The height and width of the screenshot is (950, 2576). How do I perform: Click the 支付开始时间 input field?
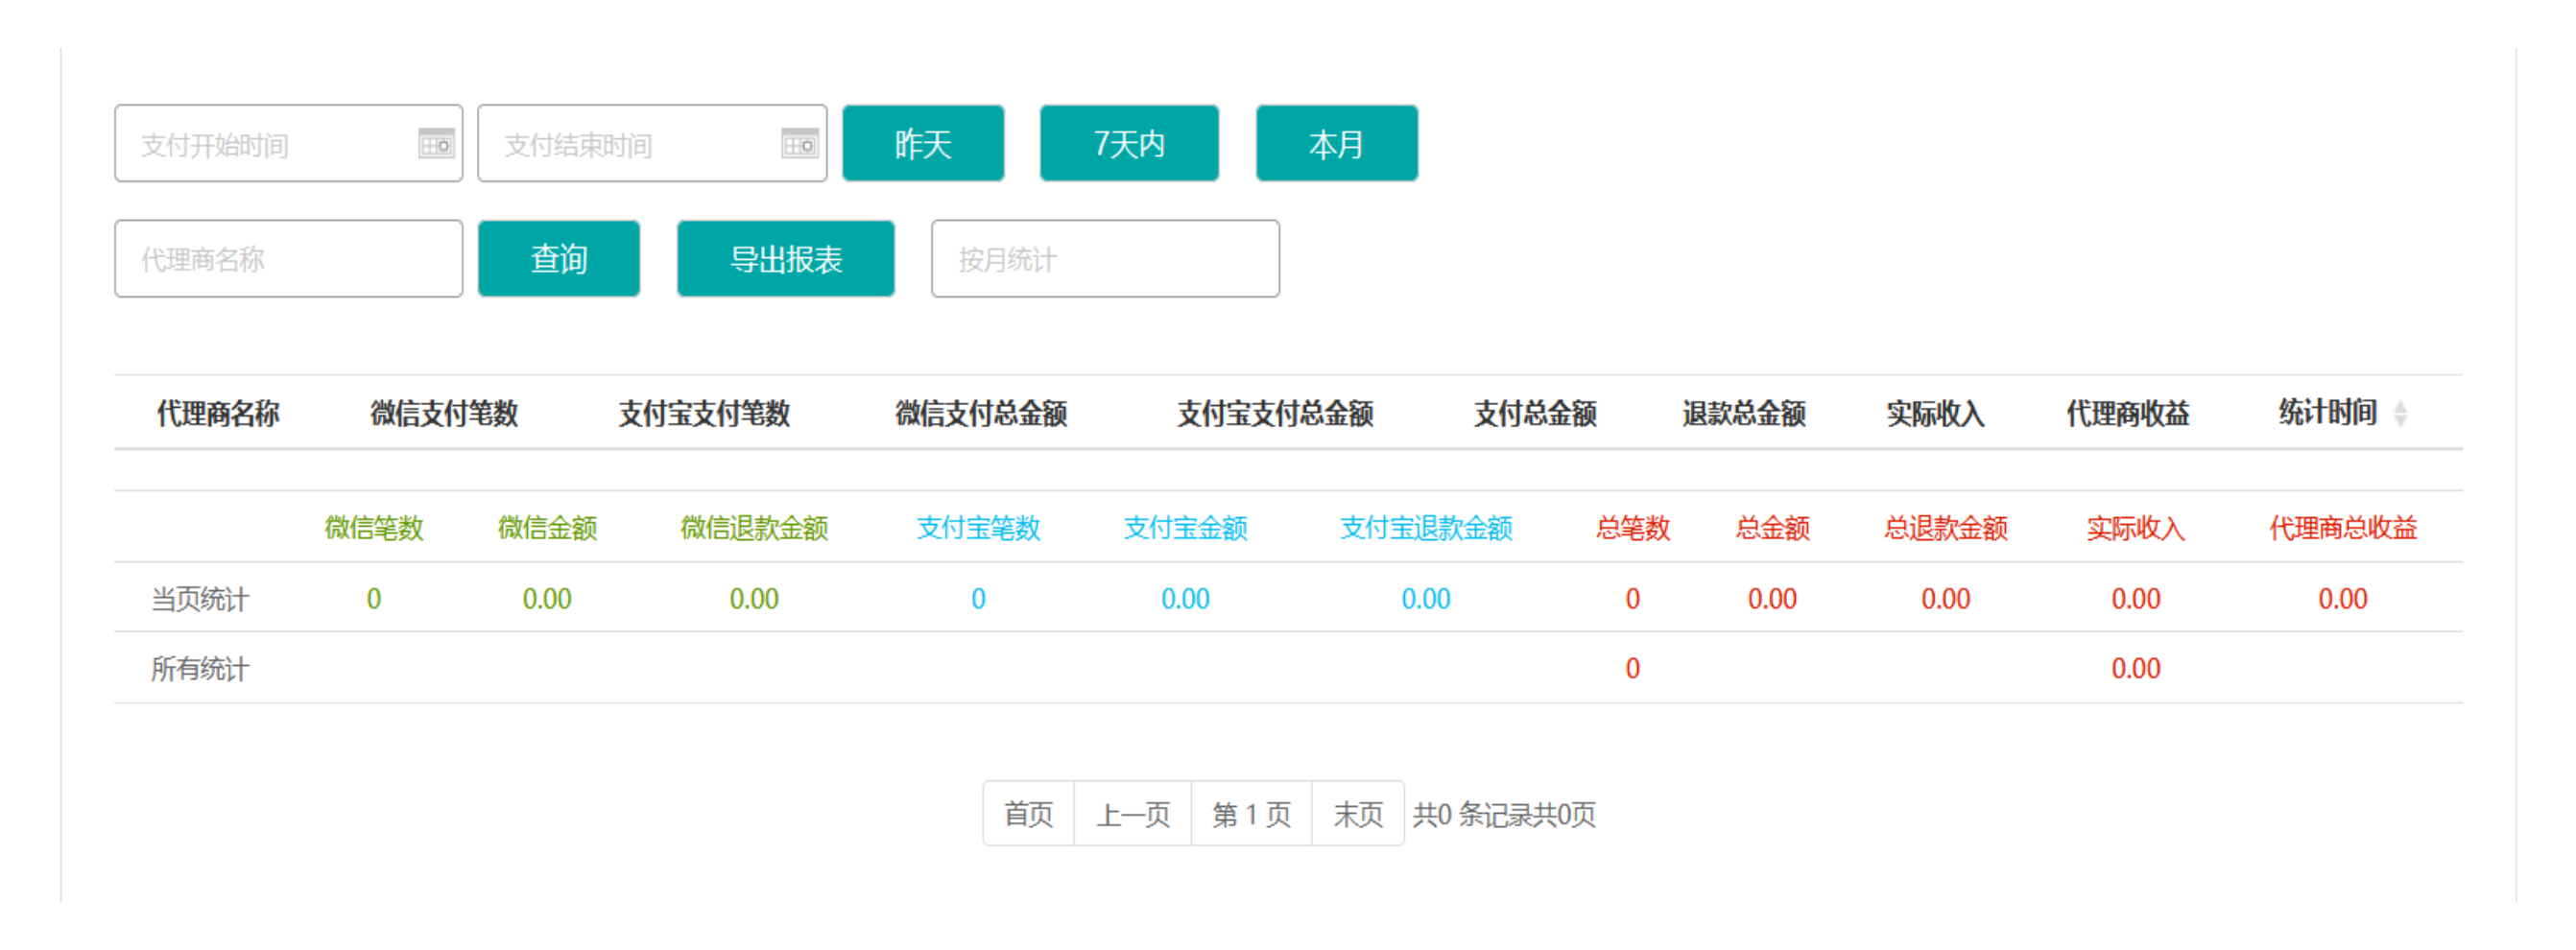(288, 143)
